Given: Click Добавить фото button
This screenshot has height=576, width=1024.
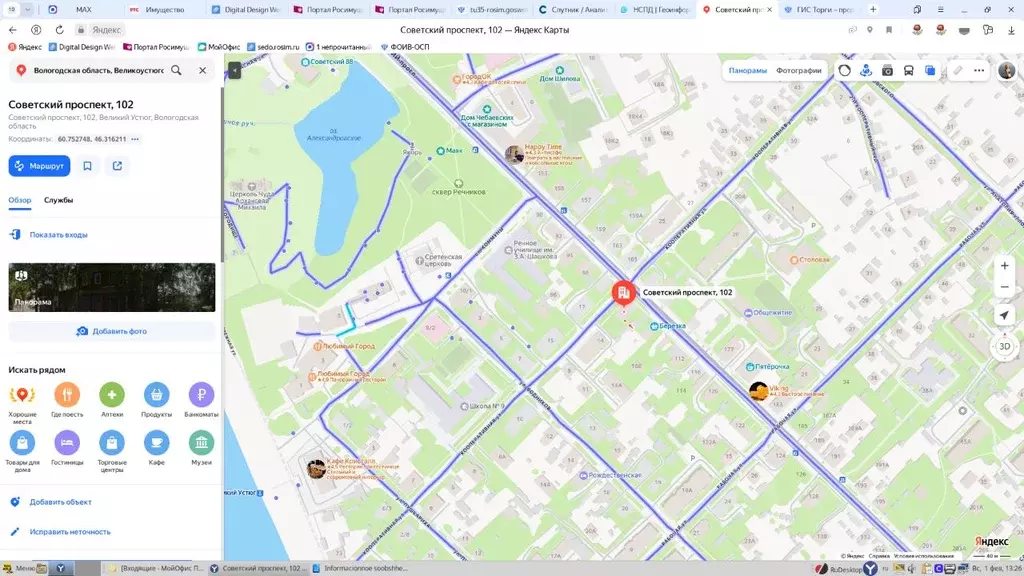Looking at the screenshot, I should tap(112, 331).
